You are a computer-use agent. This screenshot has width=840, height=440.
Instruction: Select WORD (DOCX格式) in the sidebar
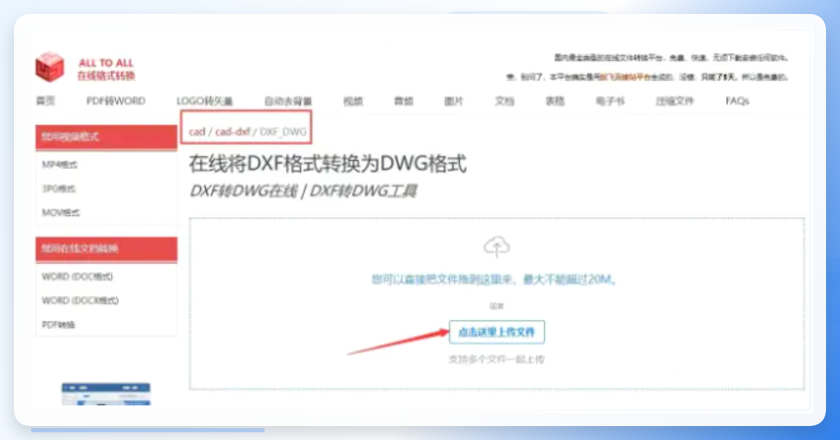coord(80,301)
